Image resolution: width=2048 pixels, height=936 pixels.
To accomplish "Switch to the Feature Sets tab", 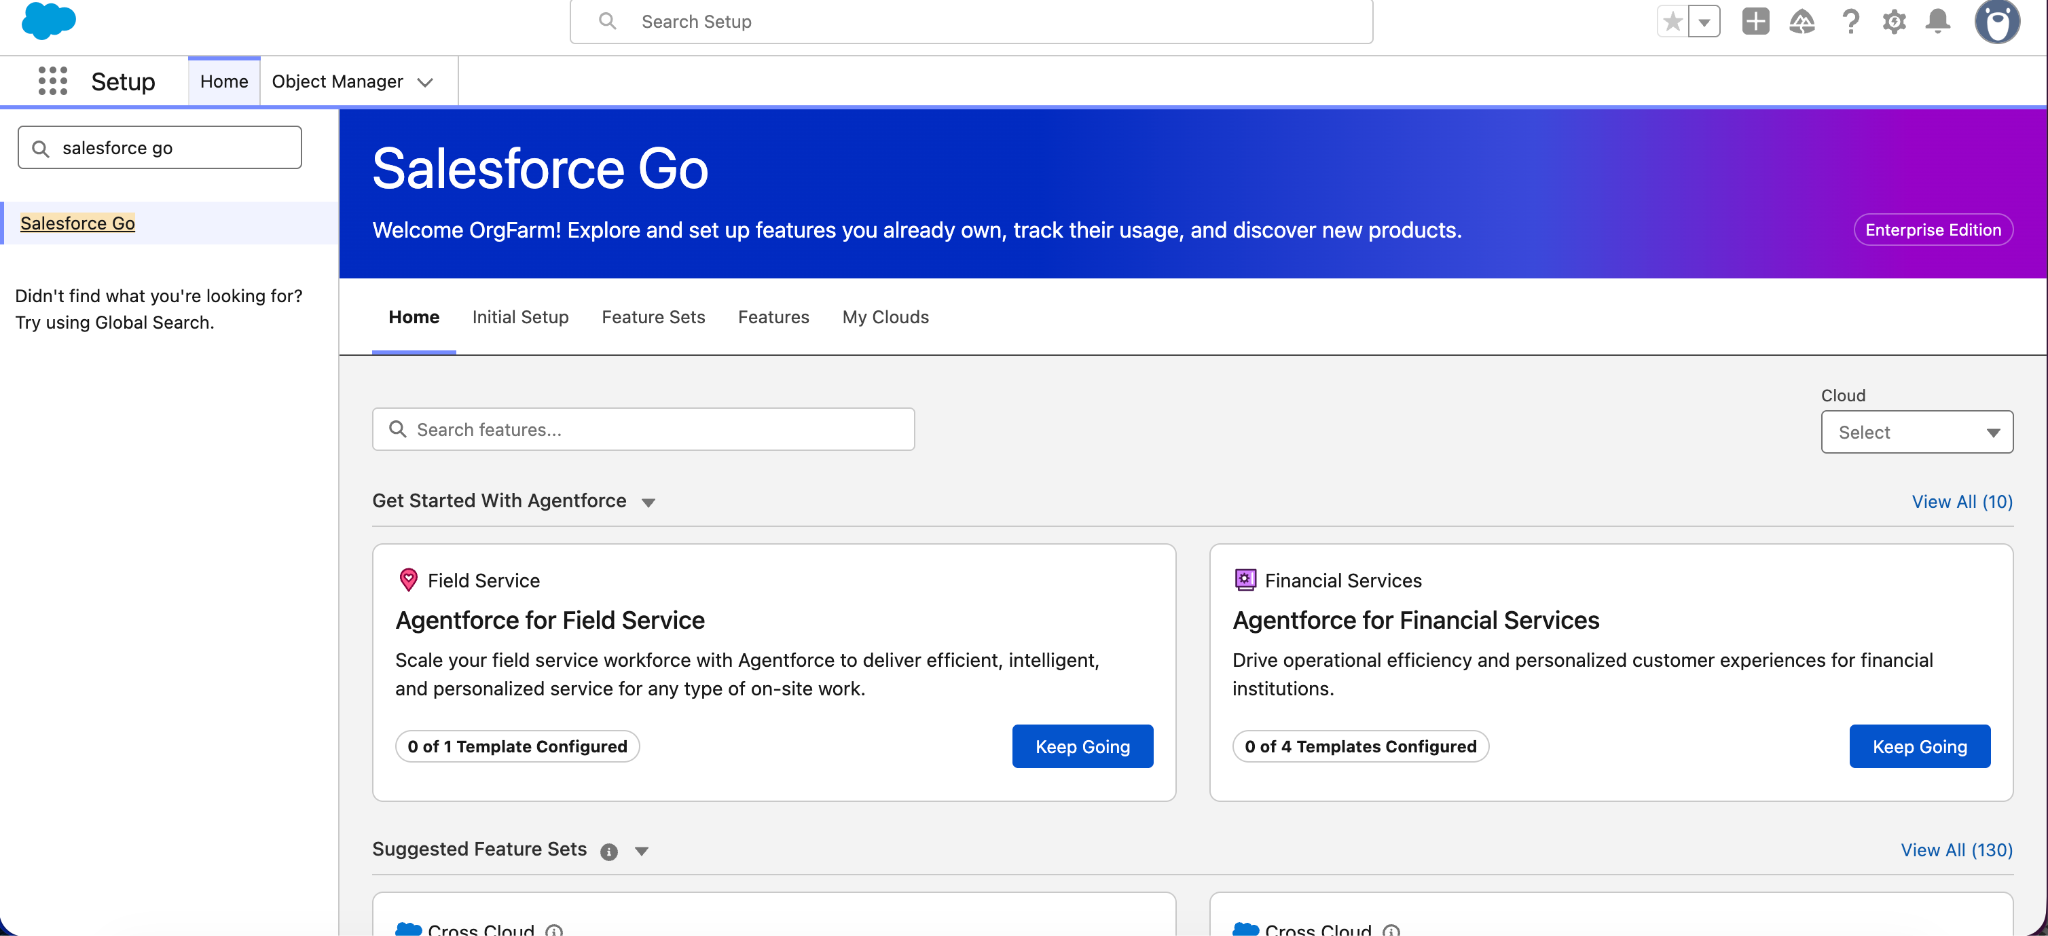I will pyautogui.click(x=653, y=317).
